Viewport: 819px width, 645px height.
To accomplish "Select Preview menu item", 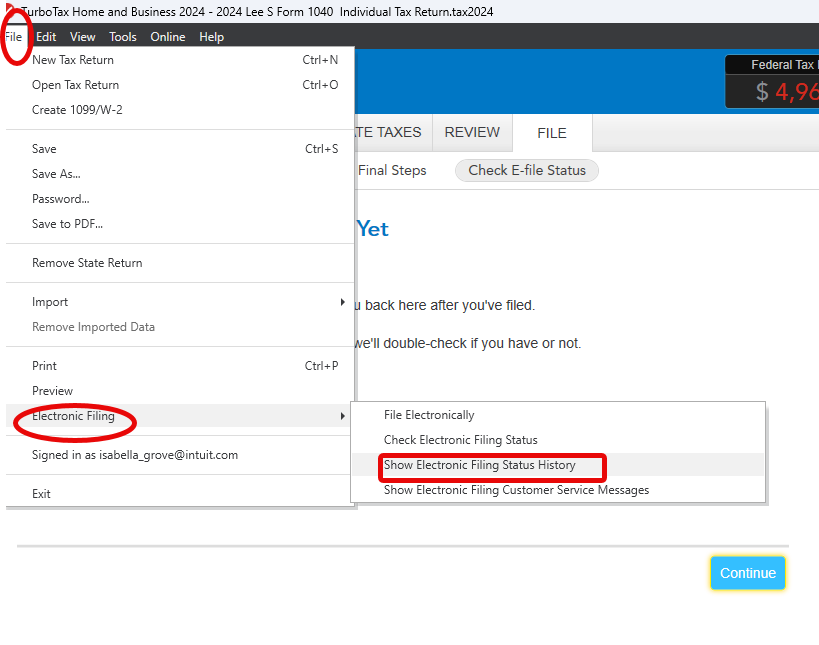I will (180, 391).
